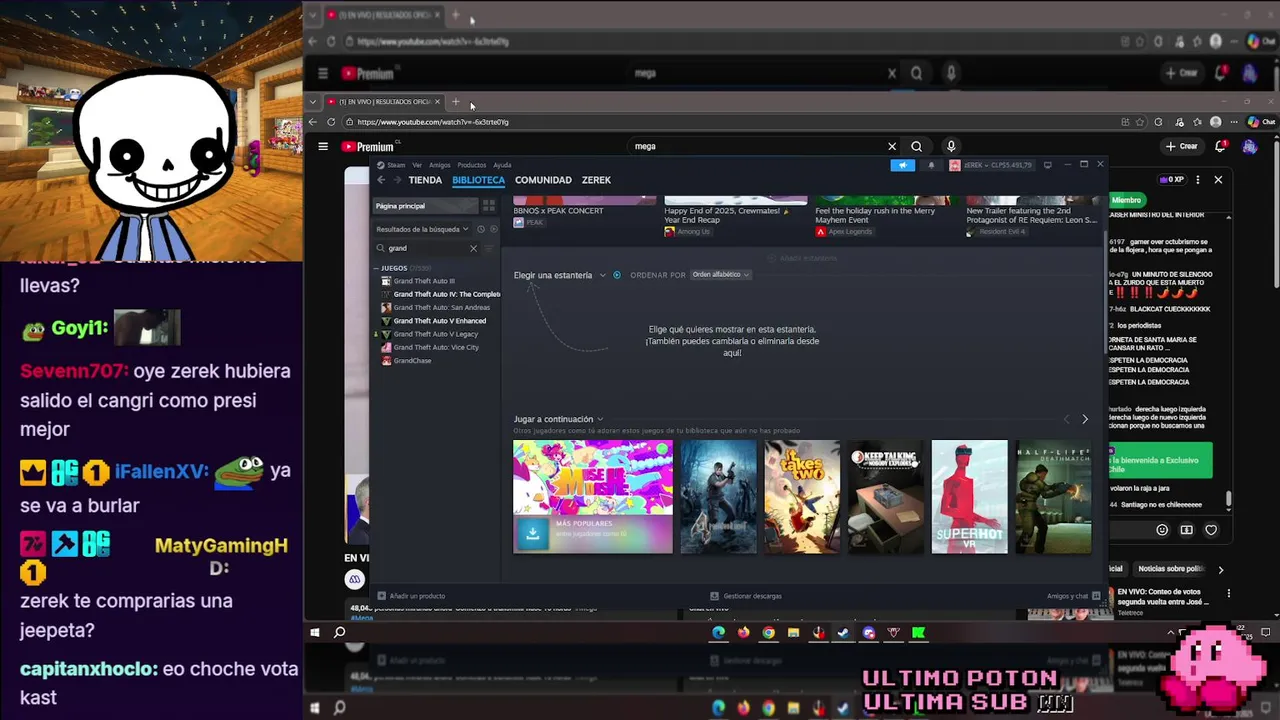Select Grand Theft Auto III in list
The image size is (1280, 720).
coord(424,281)
